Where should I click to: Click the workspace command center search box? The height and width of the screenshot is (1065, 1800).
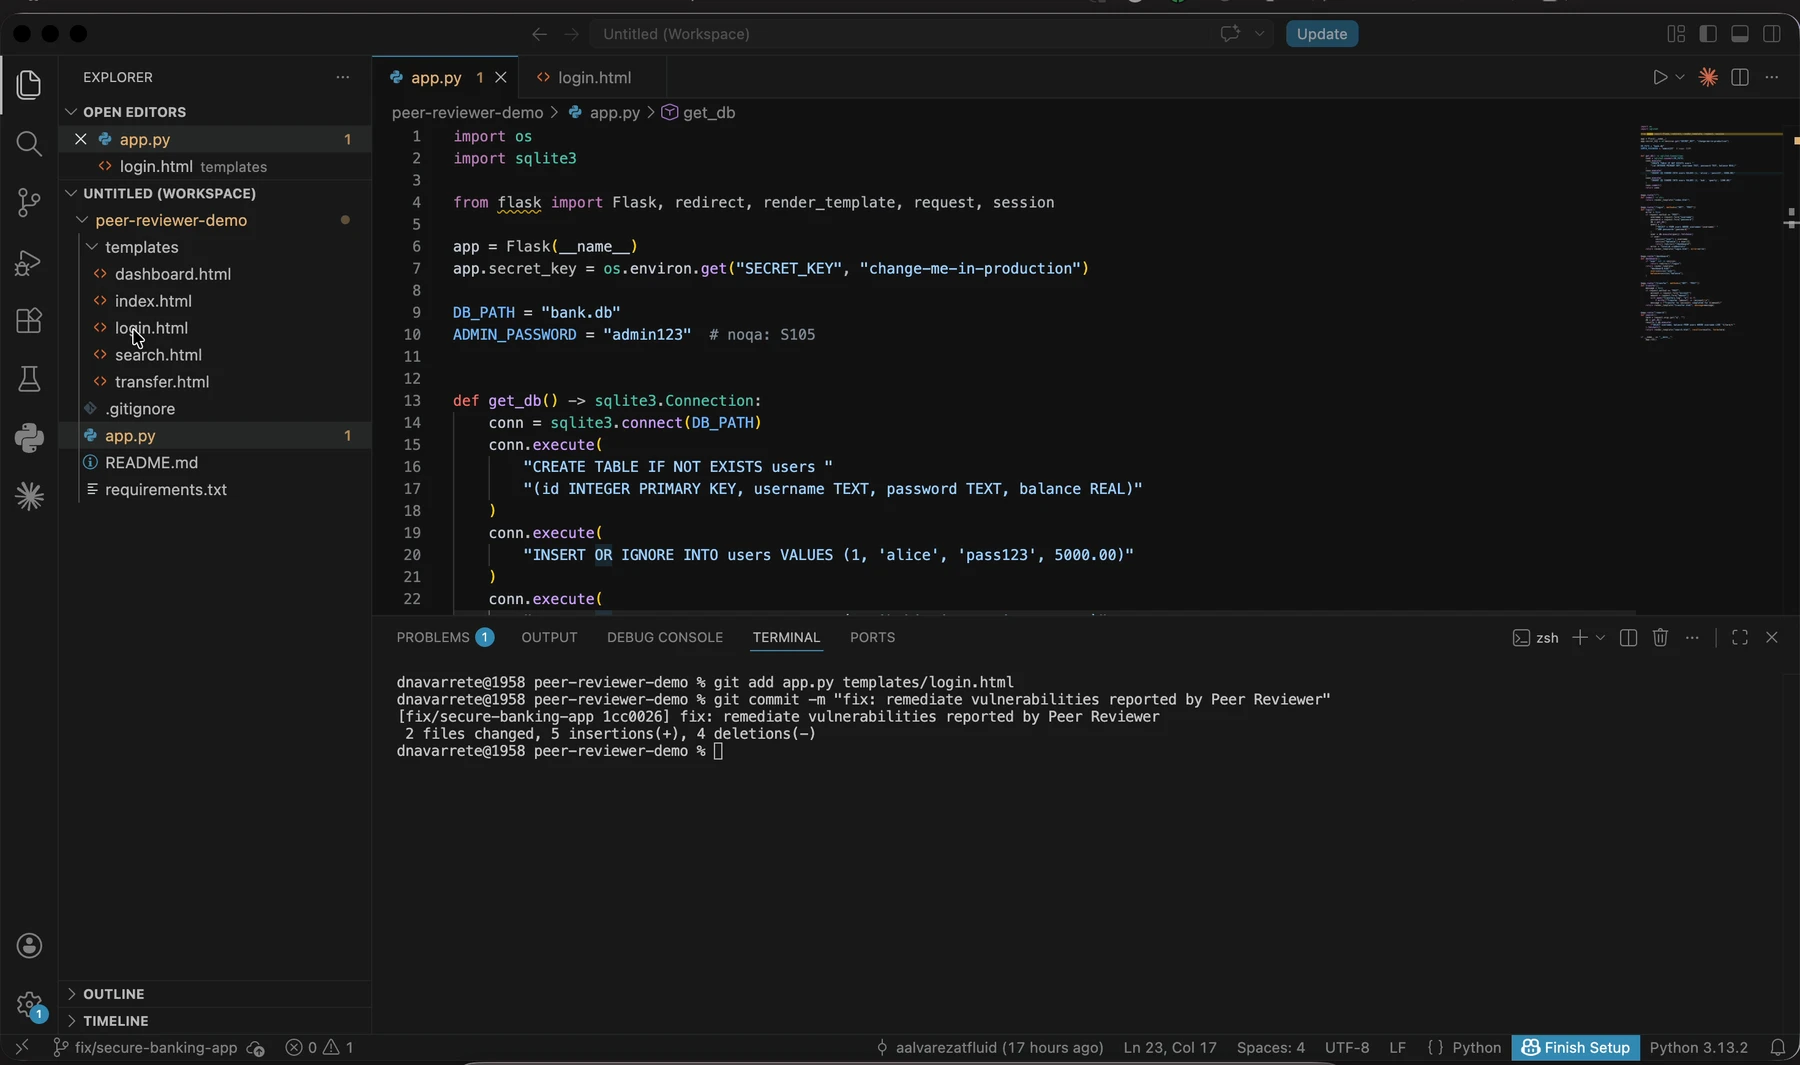tap(900, 34)
